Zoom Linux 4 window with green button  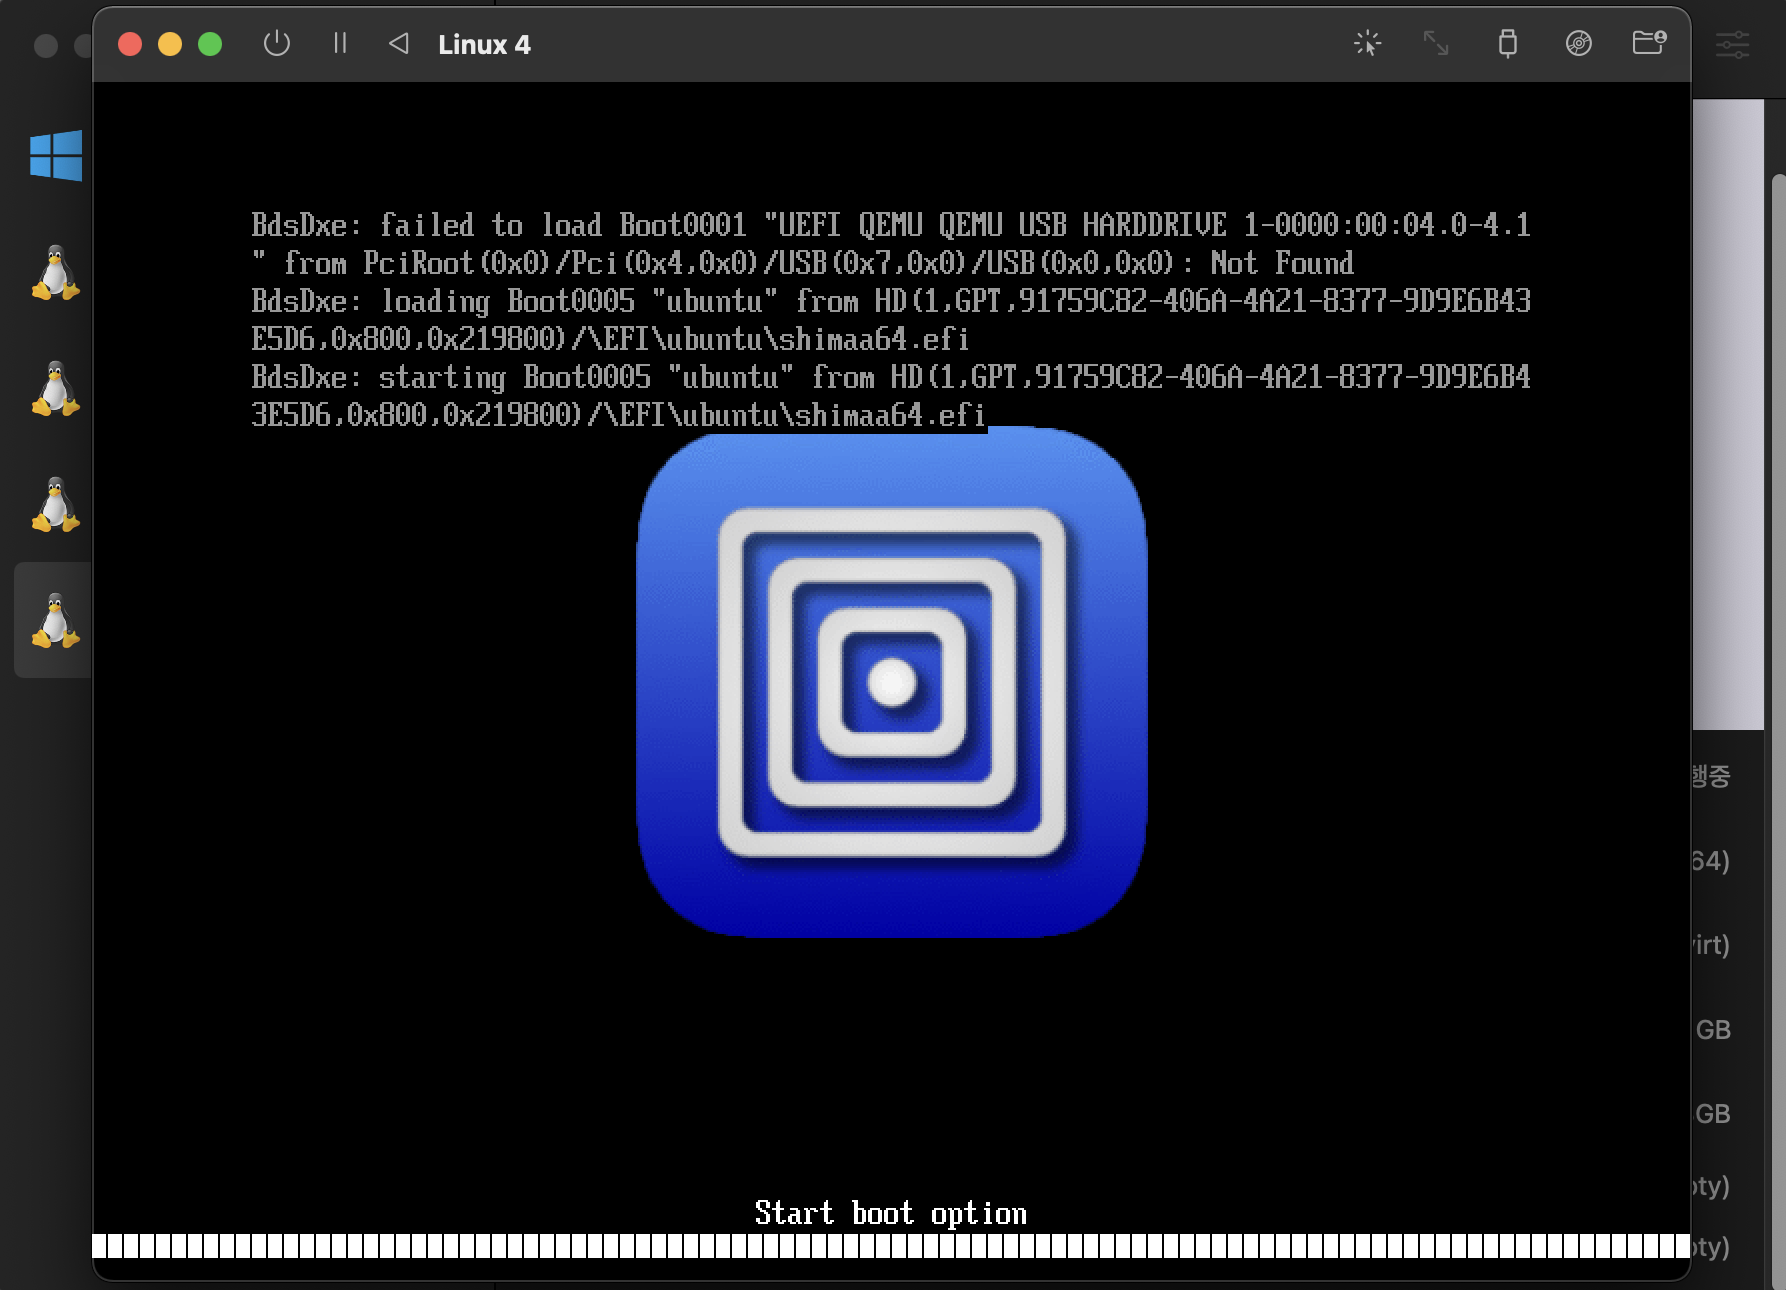tap(210, 44)
